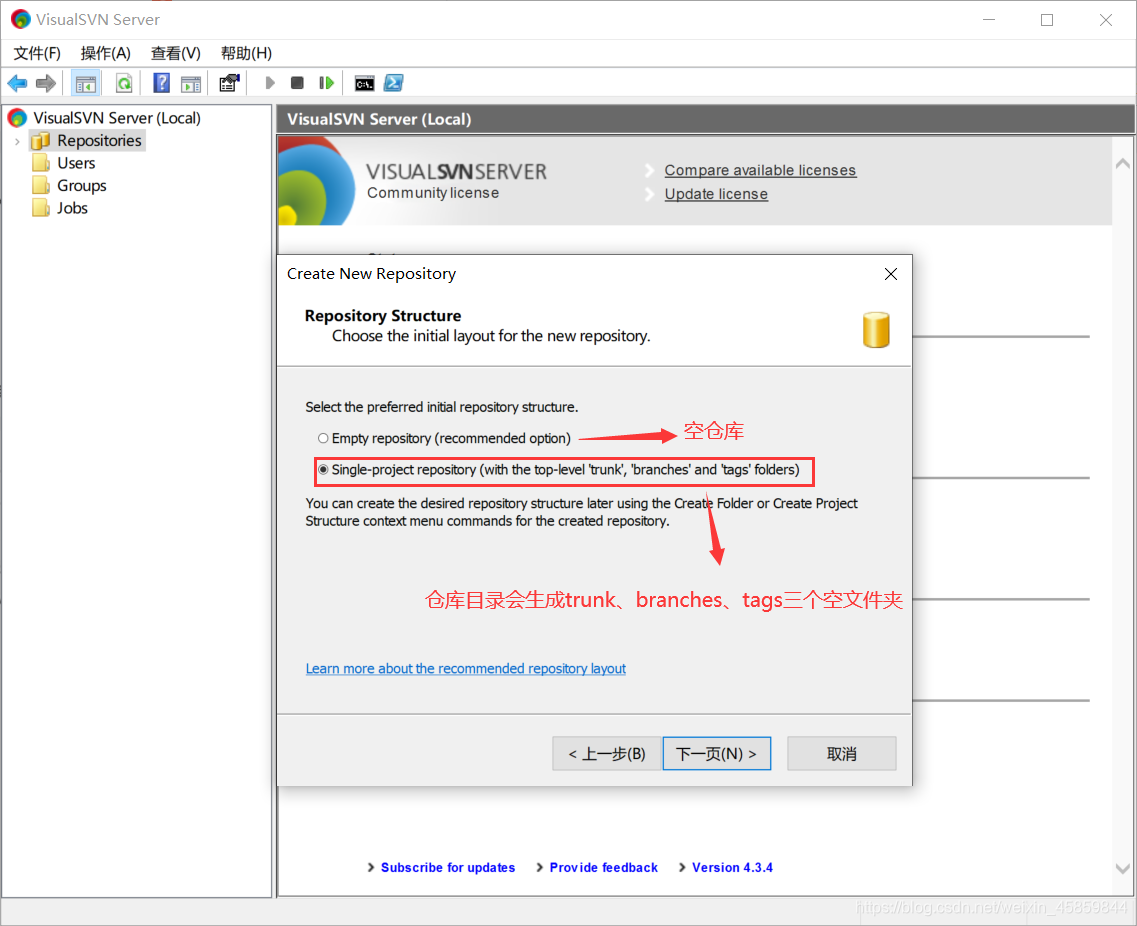This screenshot has height=926, width=1137.
Task: Open Compare available licenses link
Action: point(760,170)
